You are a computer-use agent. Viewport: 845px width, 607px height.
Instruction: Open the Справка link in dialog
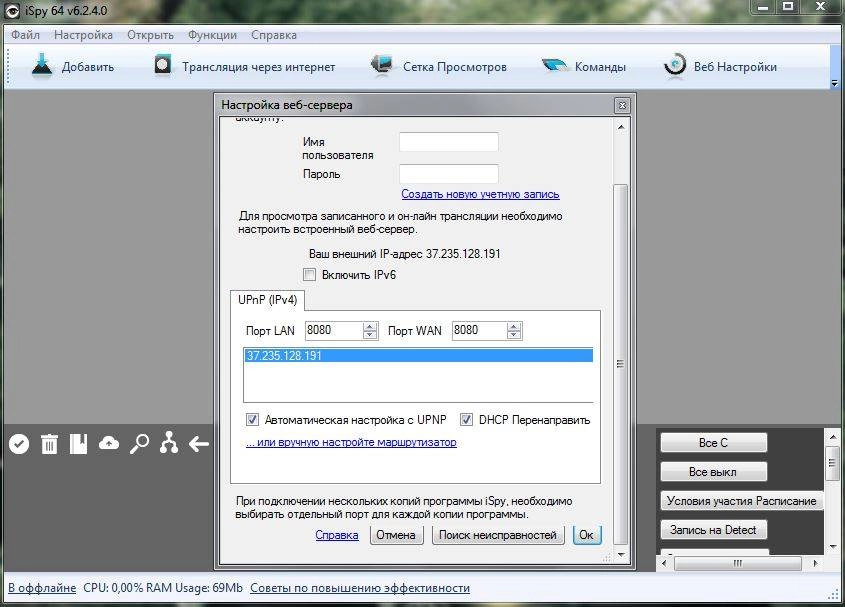[337, 535]
